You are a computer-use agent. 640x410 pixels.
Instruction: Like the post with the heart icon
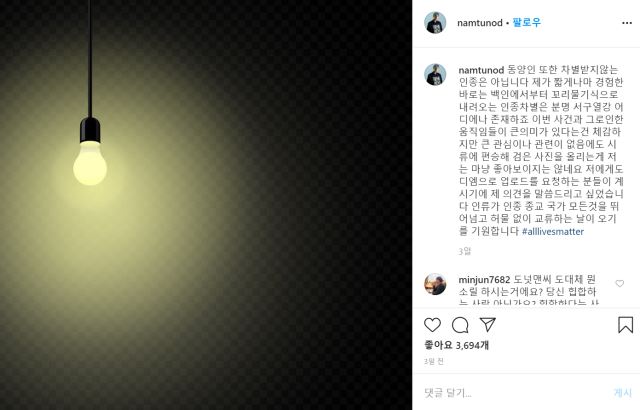(x=432, y=325)
